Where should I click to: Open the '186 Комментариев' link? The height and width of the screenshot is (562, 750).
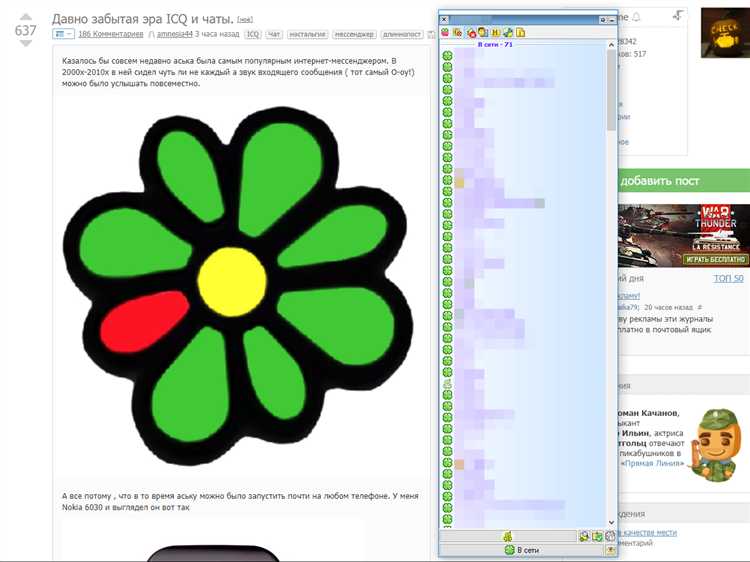pyautogui.click(x=110, y=34)
